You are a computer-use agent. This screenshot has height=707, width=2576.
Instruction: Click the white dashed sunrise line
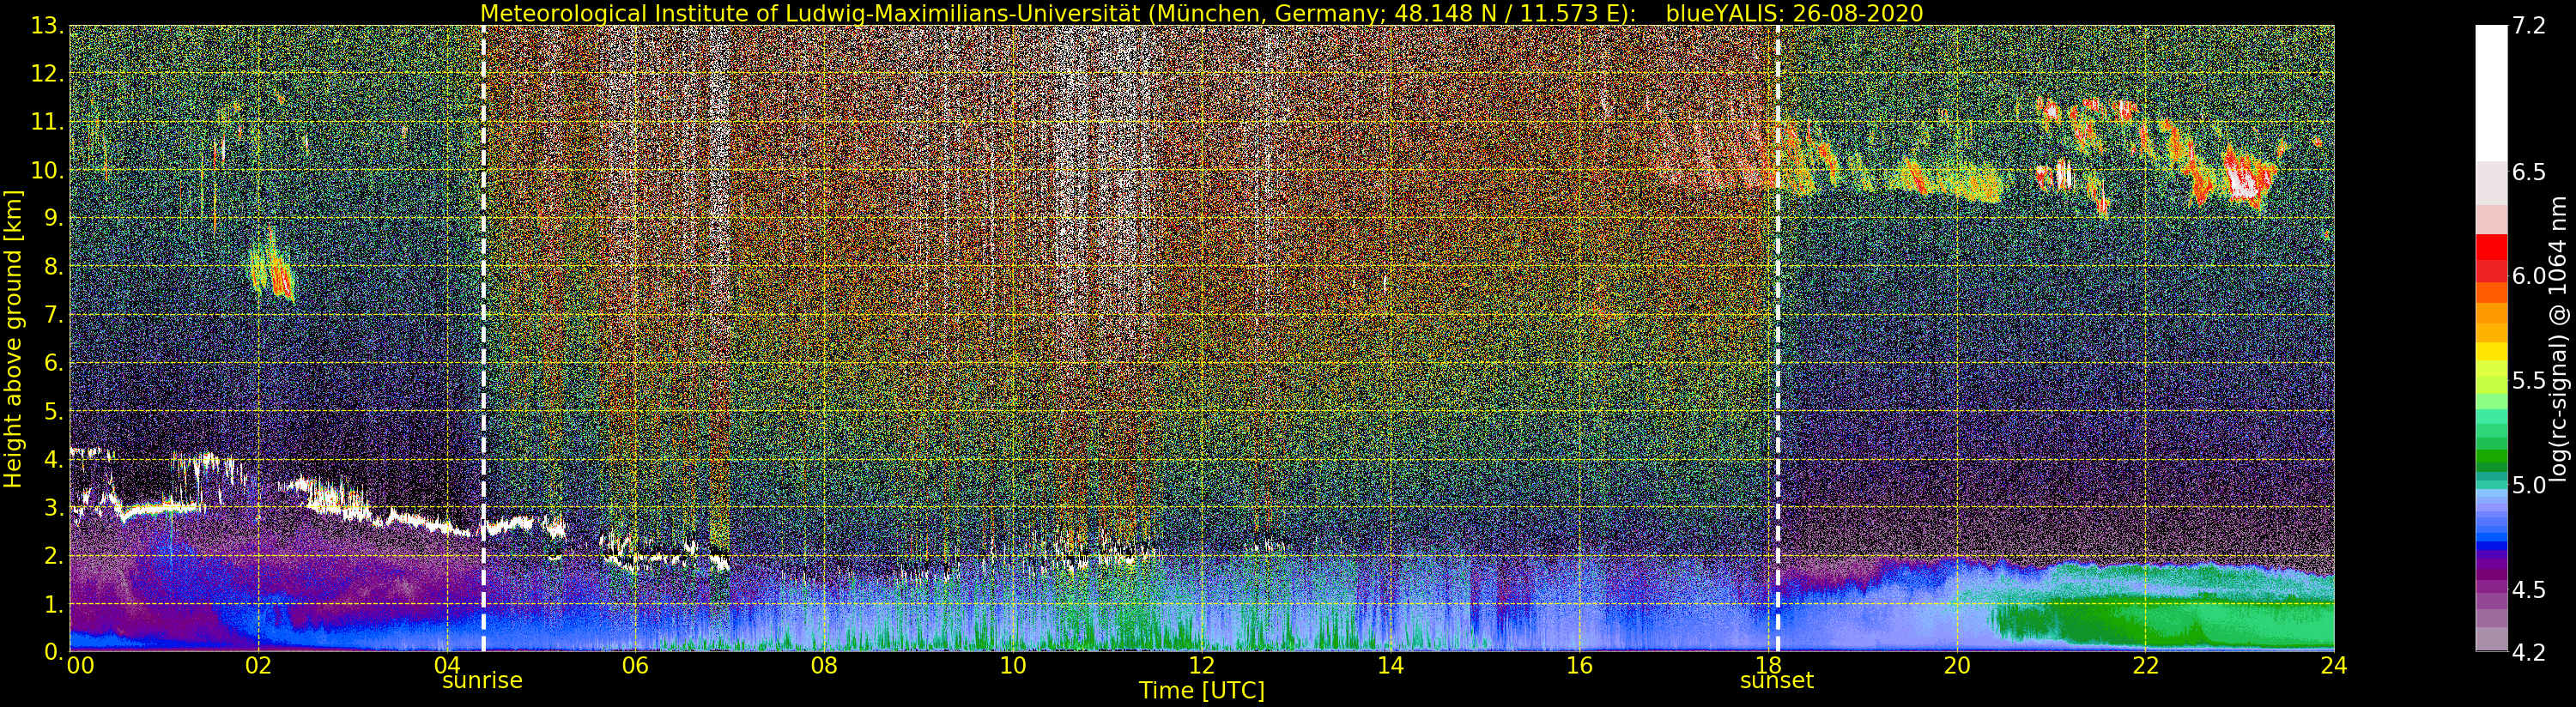tap(483, 338)
